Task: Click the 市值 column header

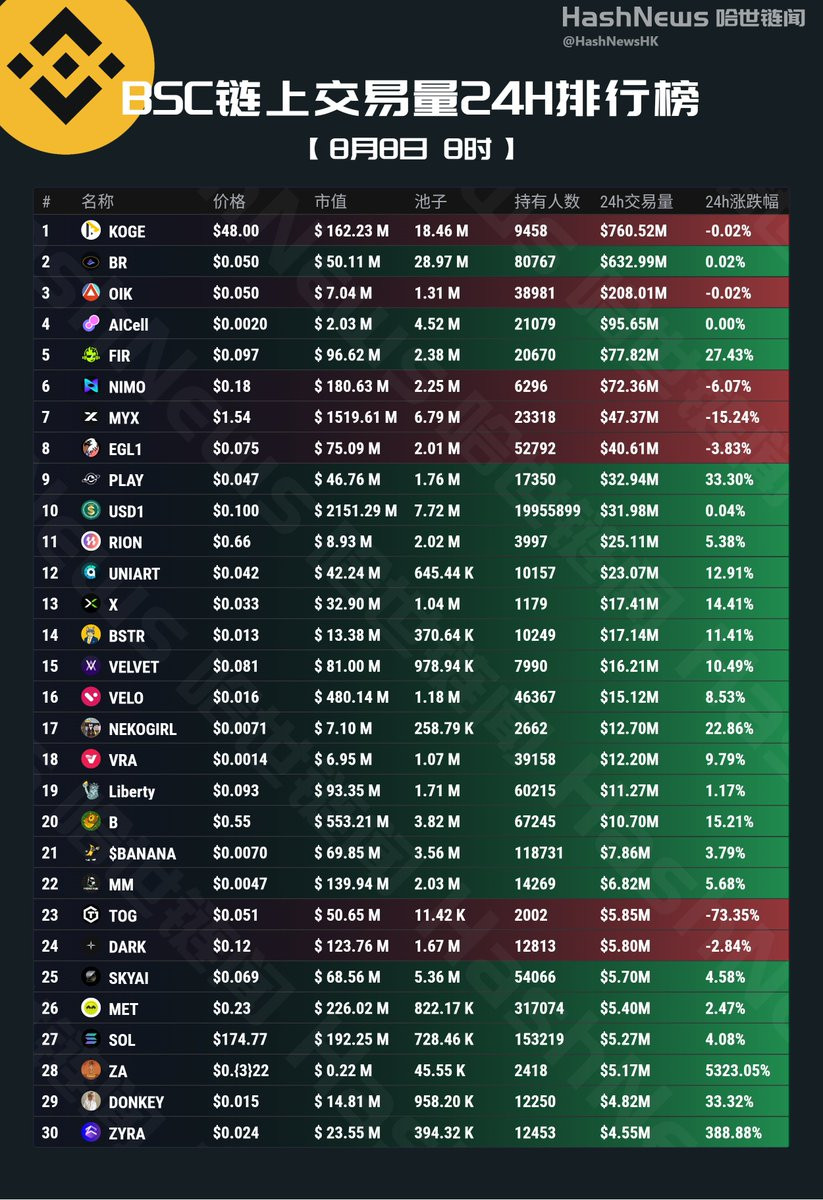Action: coord(330,201)
